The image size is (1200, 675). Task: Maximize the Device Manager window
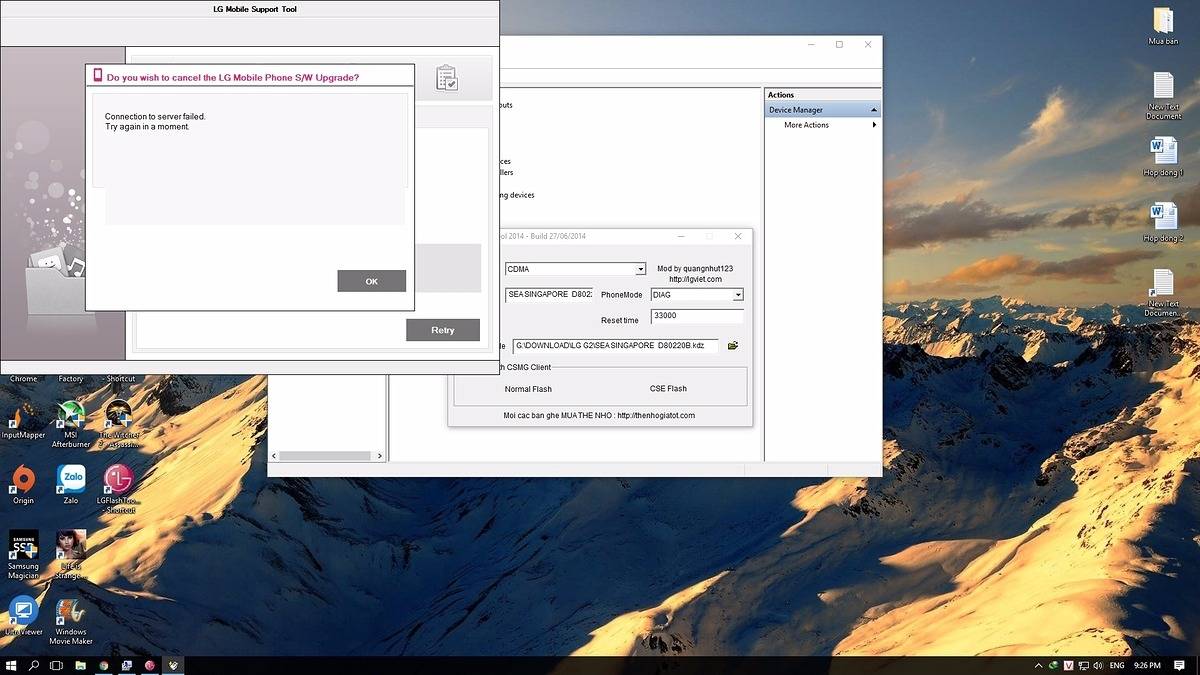click(839, 44)
